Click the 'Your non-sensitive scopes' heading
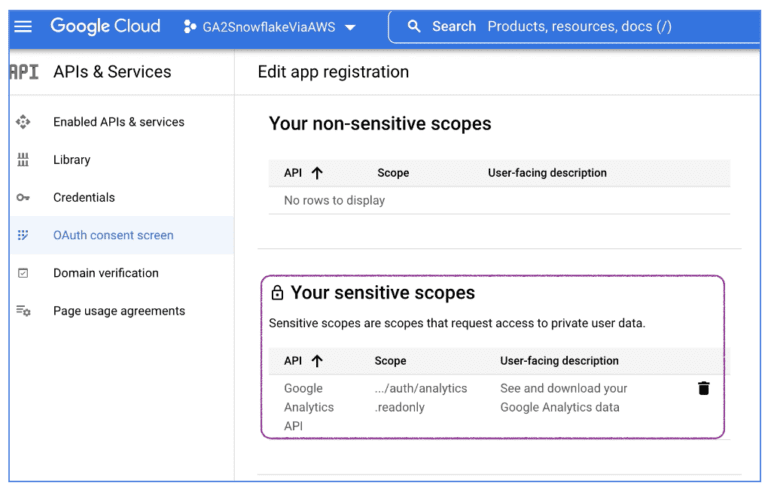The image size is (768, 492). (x=380, y=123)
